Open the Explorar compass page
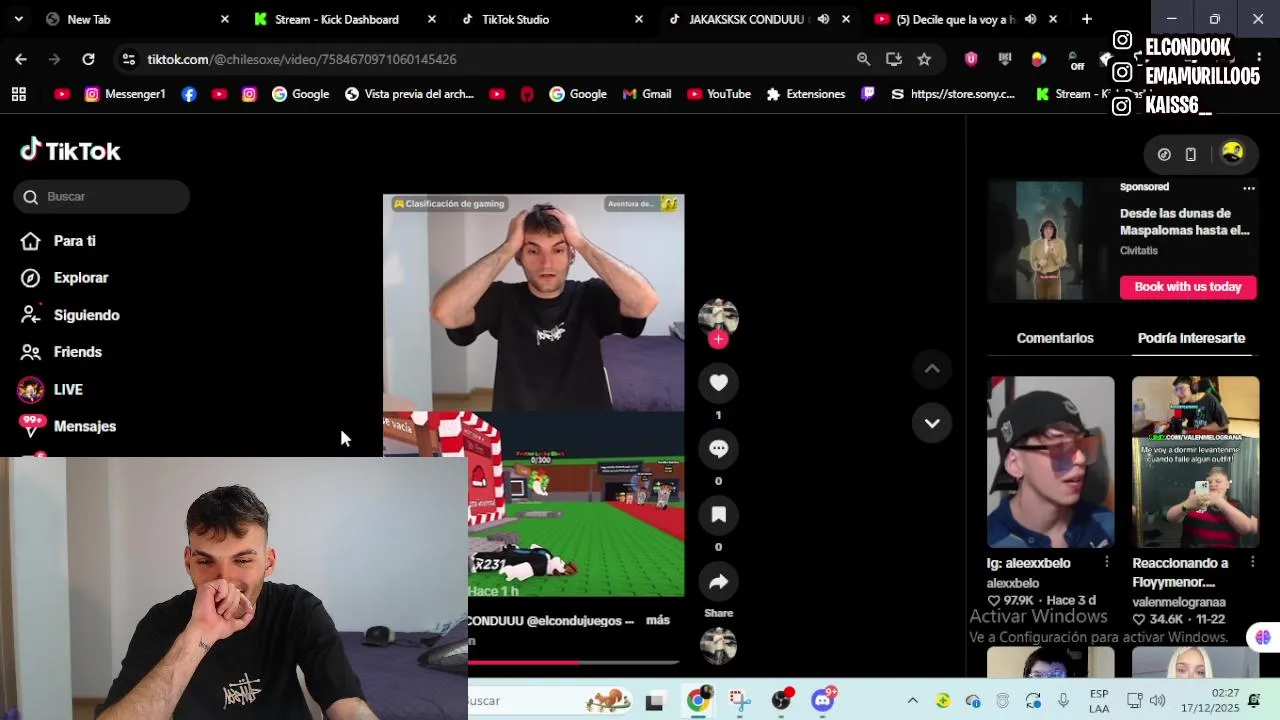Image resolution: width=1280 pixels, height=720 pixels. (65, 278)
